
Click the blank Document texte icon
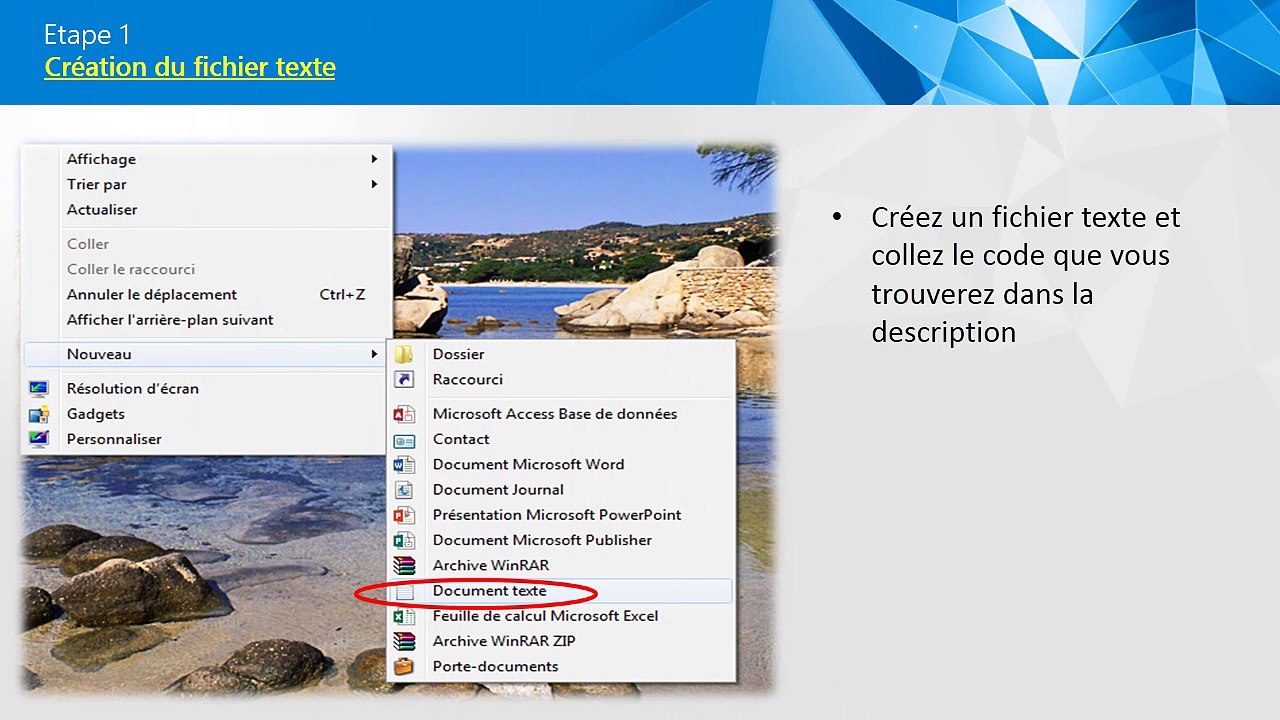click(404, 591)
